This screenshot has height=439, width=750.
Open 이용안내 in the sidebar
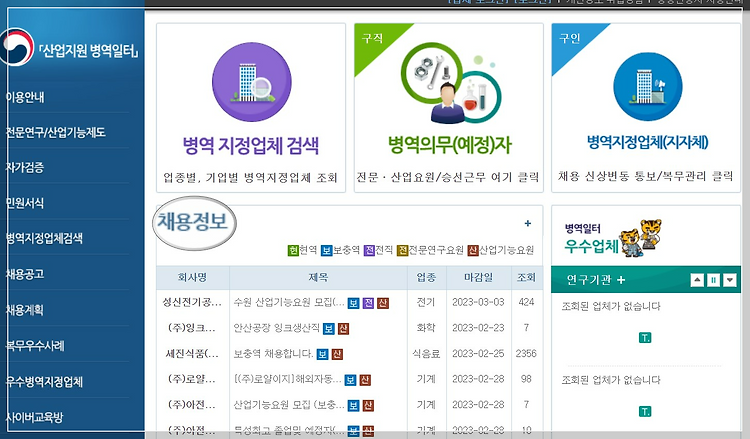coord(25,97)
